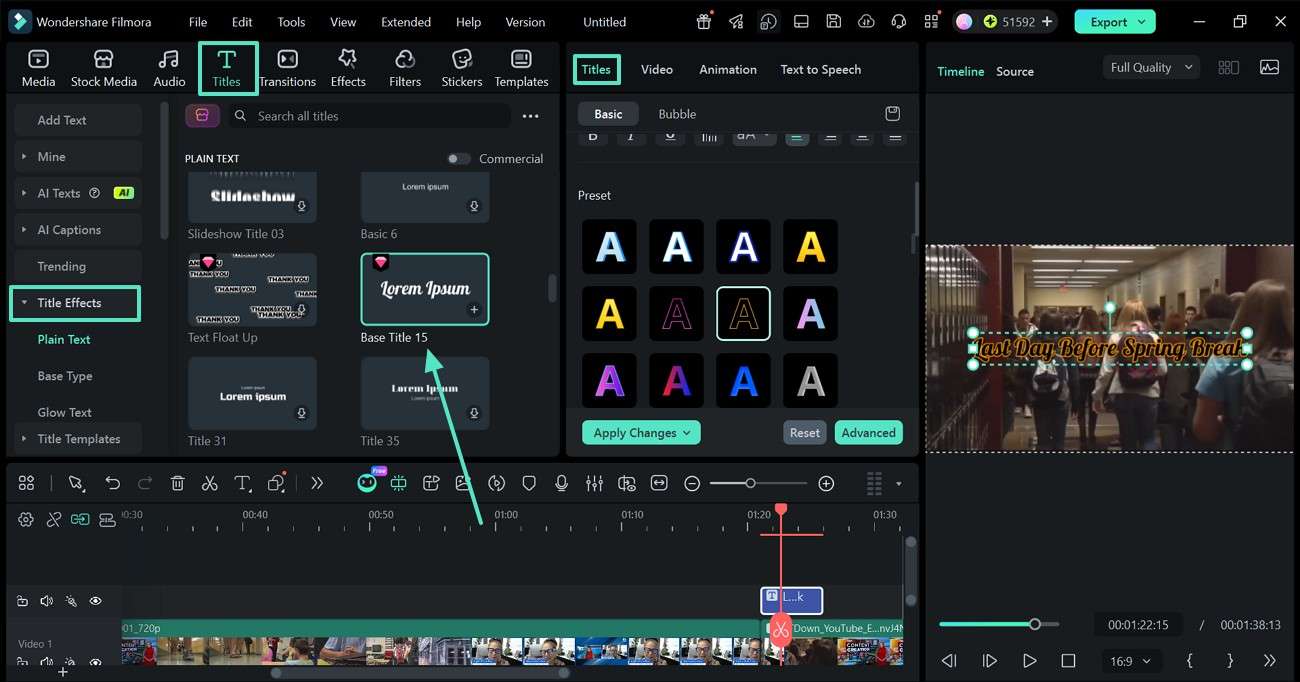Collapse the Title Effects category

tap(75, 303)
